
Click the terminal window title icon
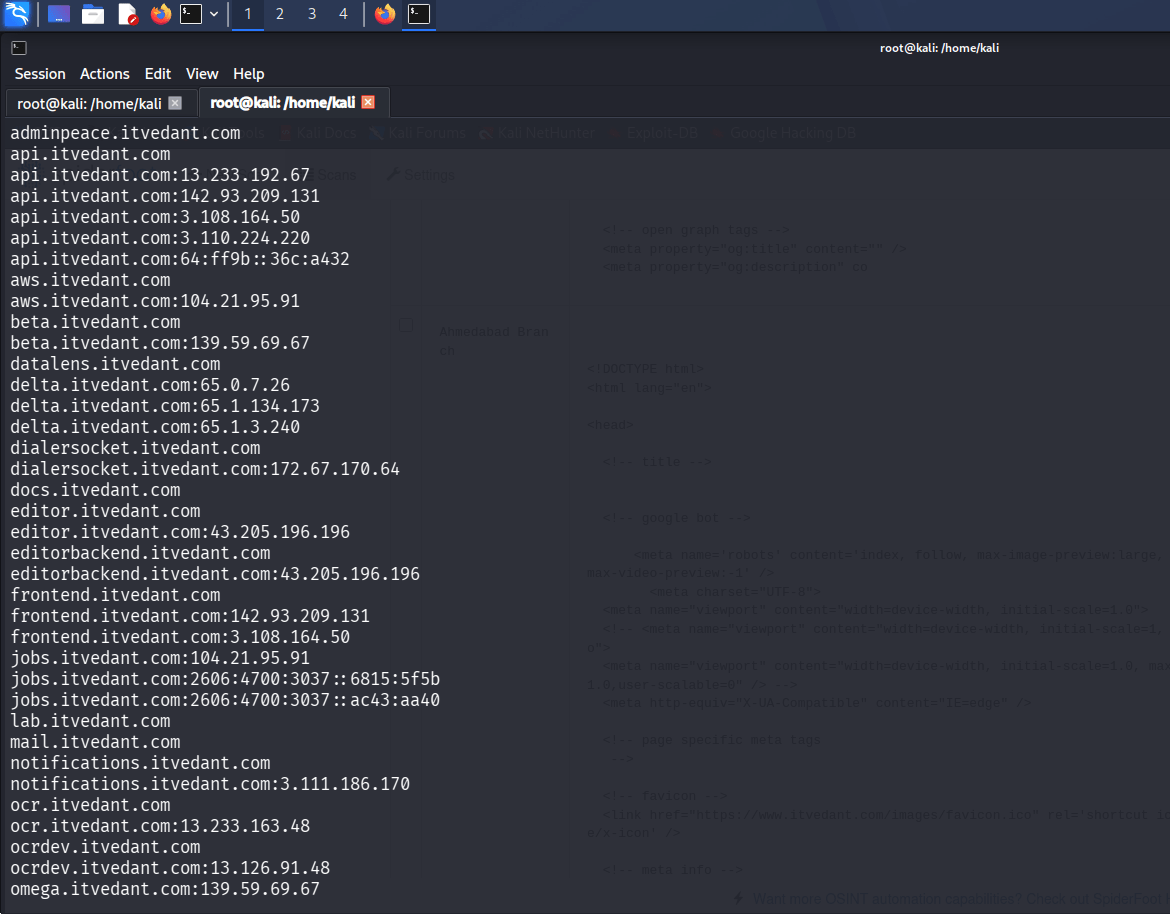(19, 48)
